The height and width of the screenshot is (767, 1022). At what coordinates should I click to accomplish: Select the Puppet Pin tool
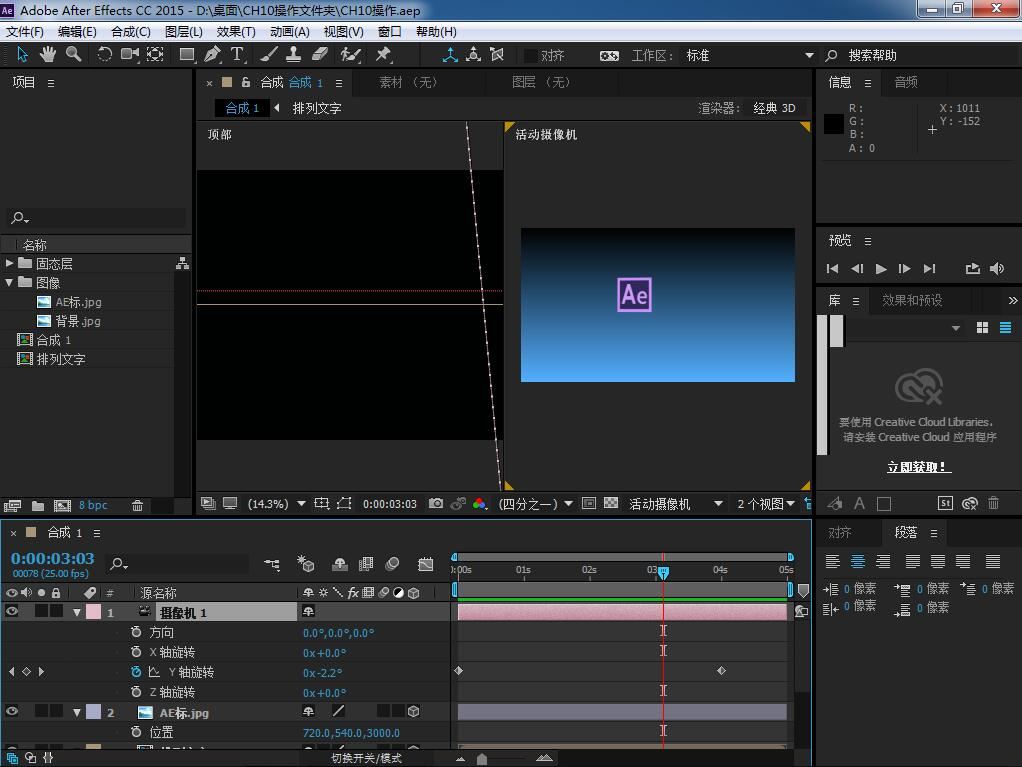383,55
